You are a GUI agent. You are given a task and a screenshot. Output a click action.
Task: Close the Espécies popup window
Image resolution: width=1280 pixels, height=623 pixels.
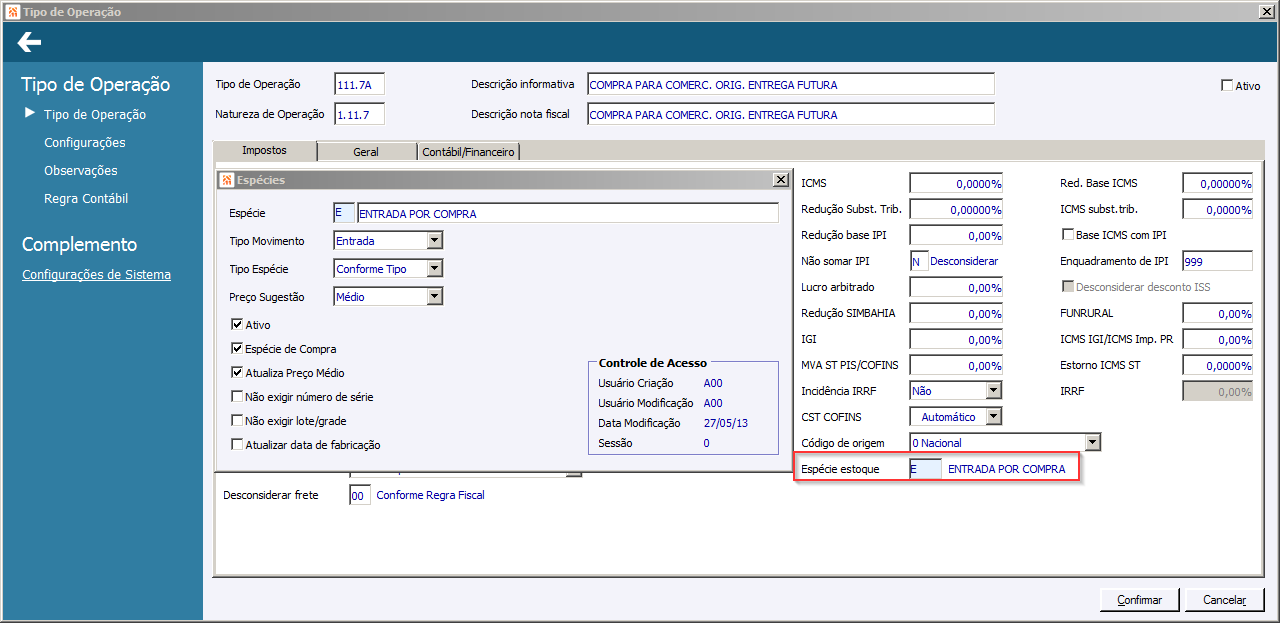point(780,180)
